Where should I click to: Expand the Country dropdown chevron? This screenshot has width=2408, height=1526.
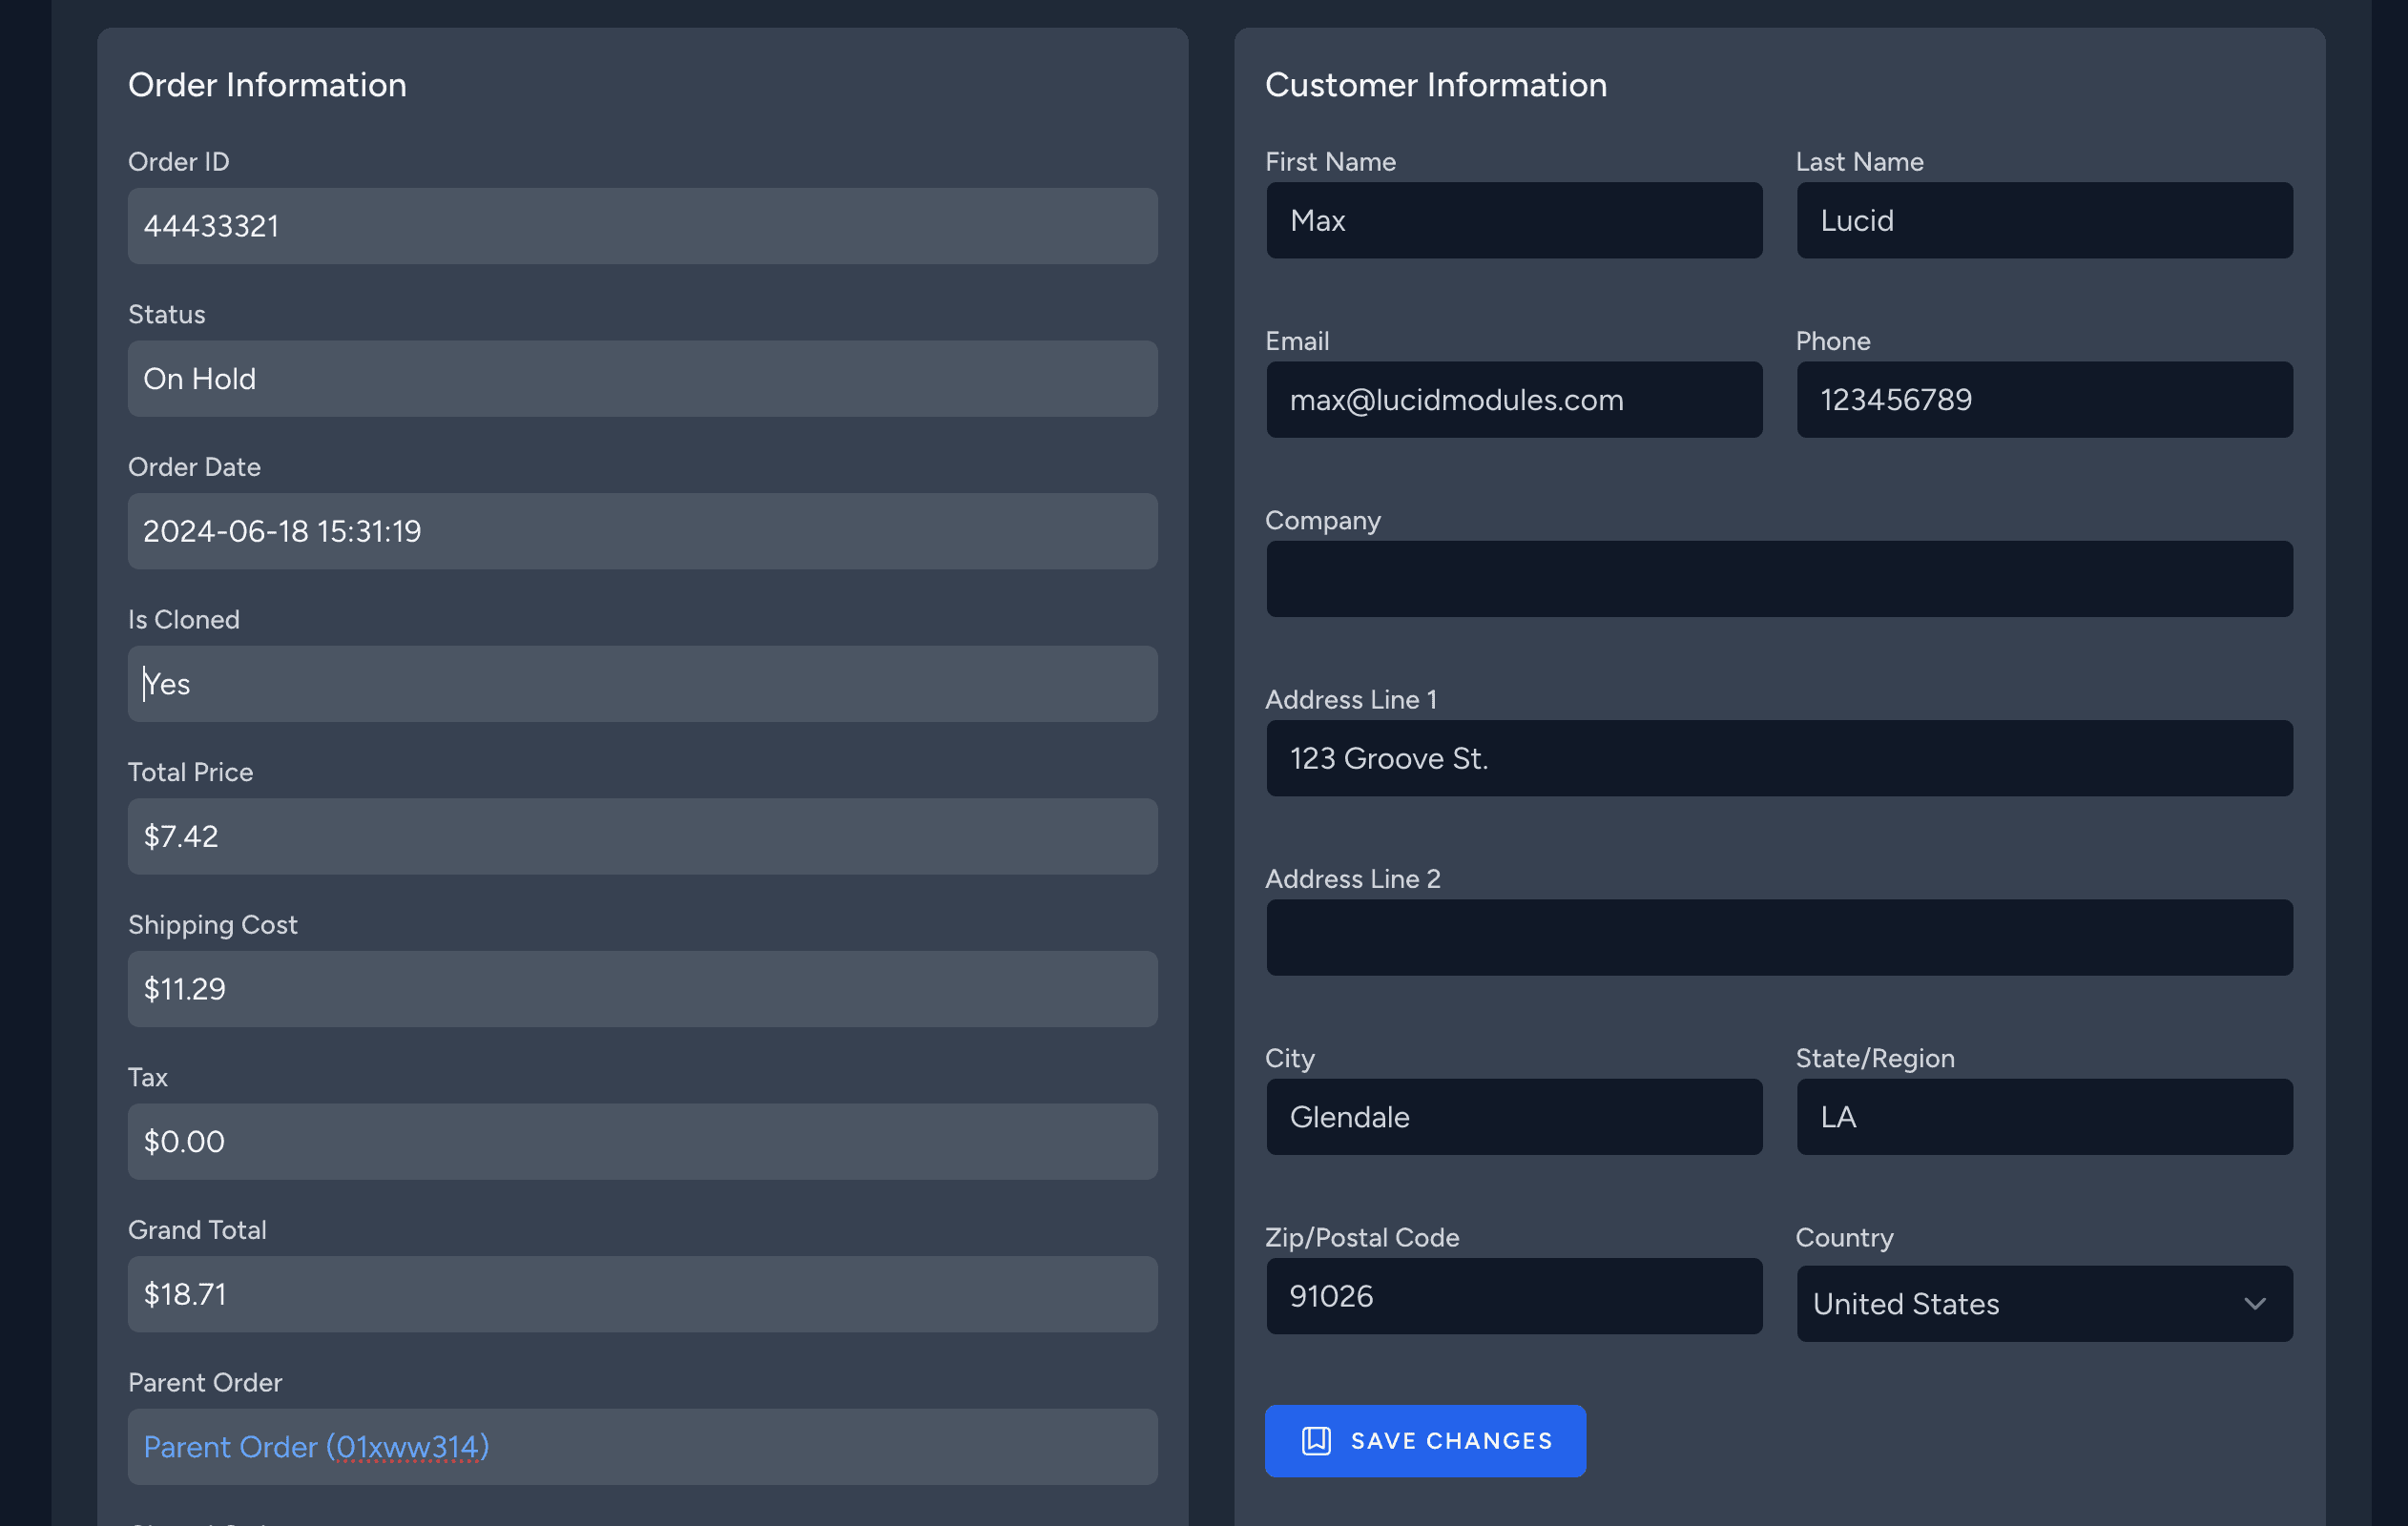point(2254,1304)
